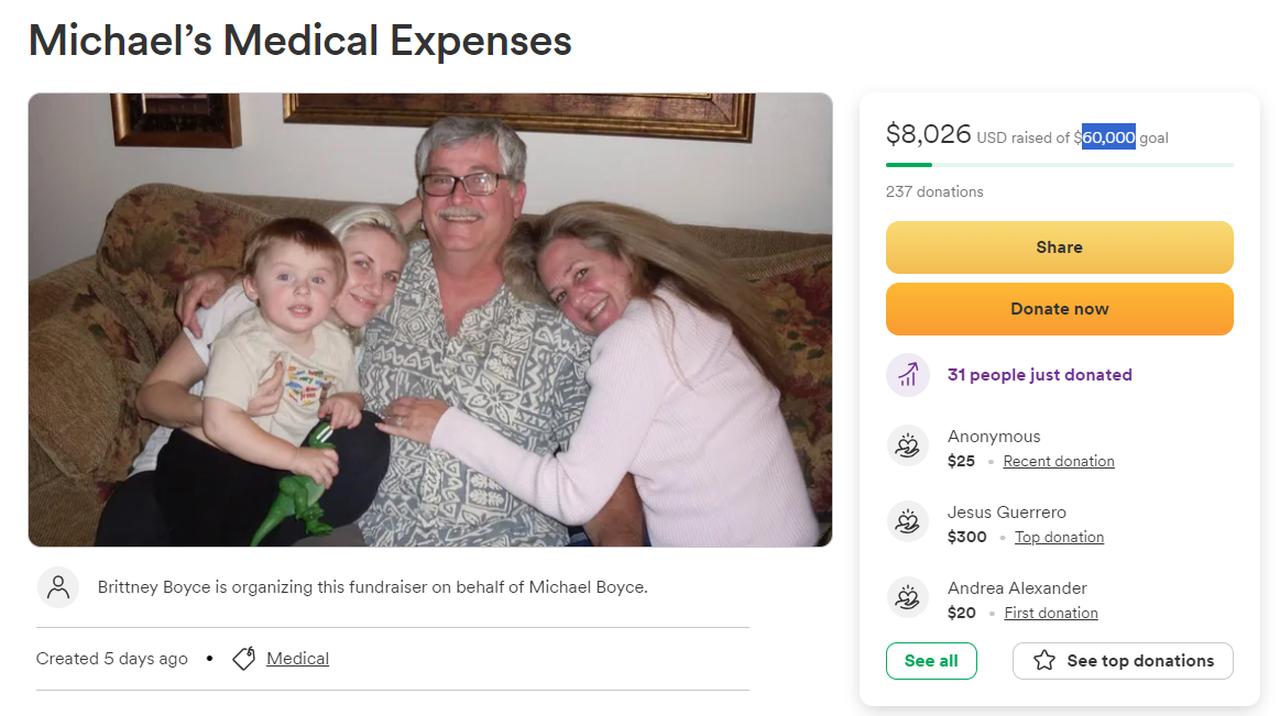Open the First donation link
Image resolution: width=1280 pixels, height=716 pixels.
[x=1050, y=613]
